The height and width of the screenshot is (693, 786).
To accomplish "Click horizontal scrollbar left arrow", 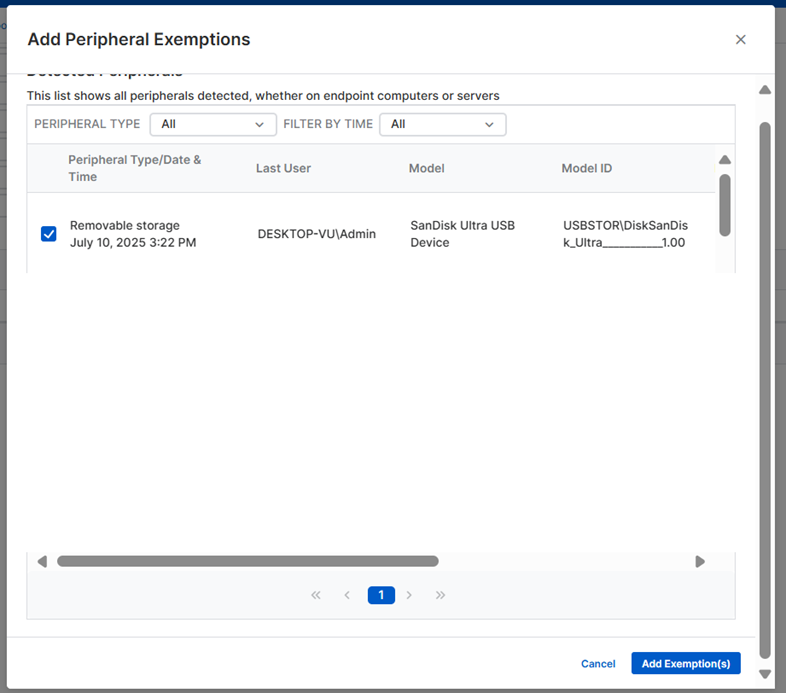I will 42,562.
